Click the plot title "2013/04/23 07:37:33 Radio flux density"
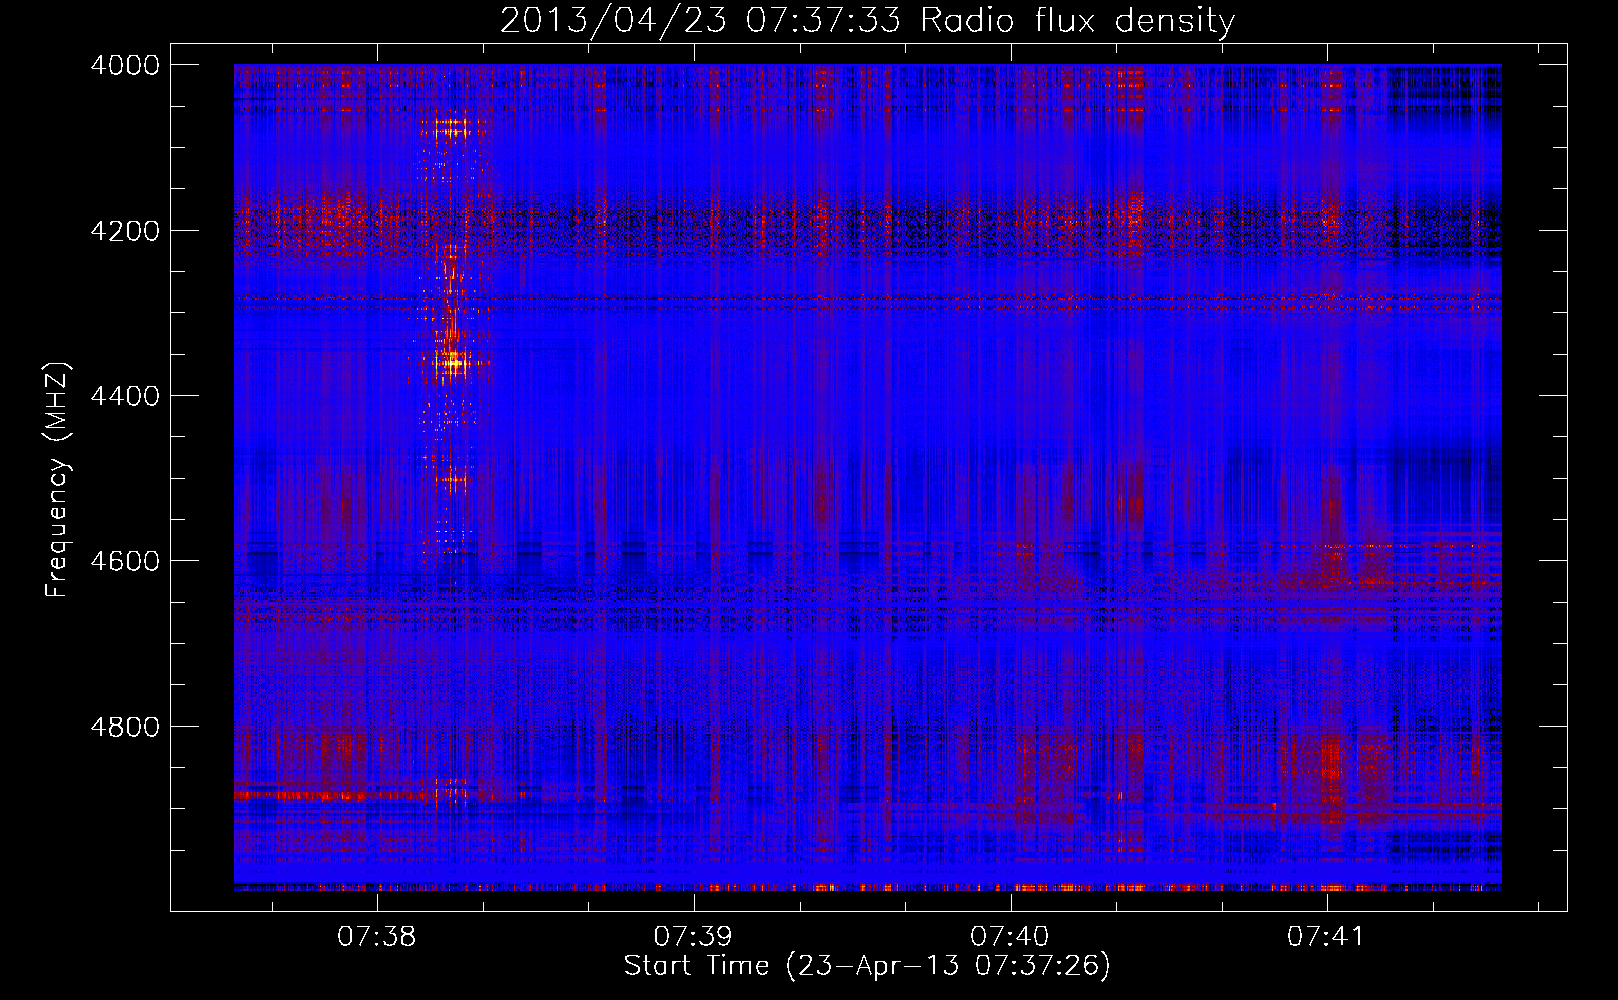This screenshot has height=1000, width=1618. [867, 20]
